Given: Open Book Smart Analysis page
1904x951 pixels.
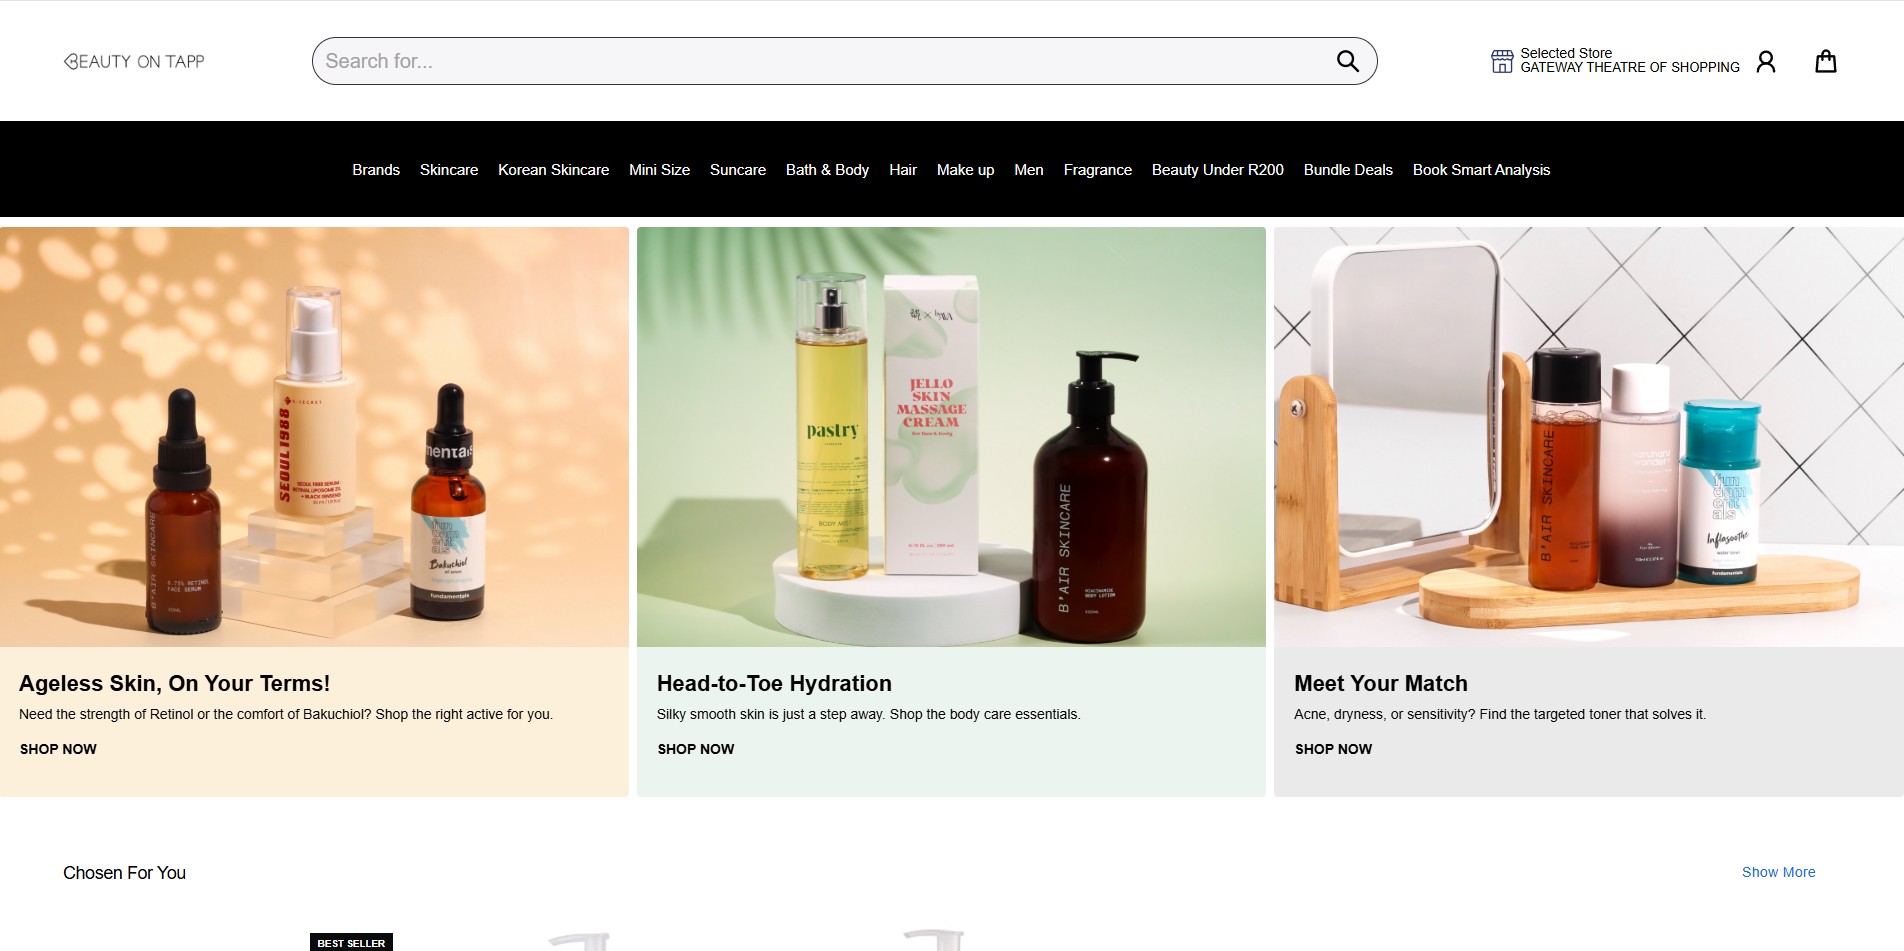Looking at the screenshot, I should (x=1481, y=170).
